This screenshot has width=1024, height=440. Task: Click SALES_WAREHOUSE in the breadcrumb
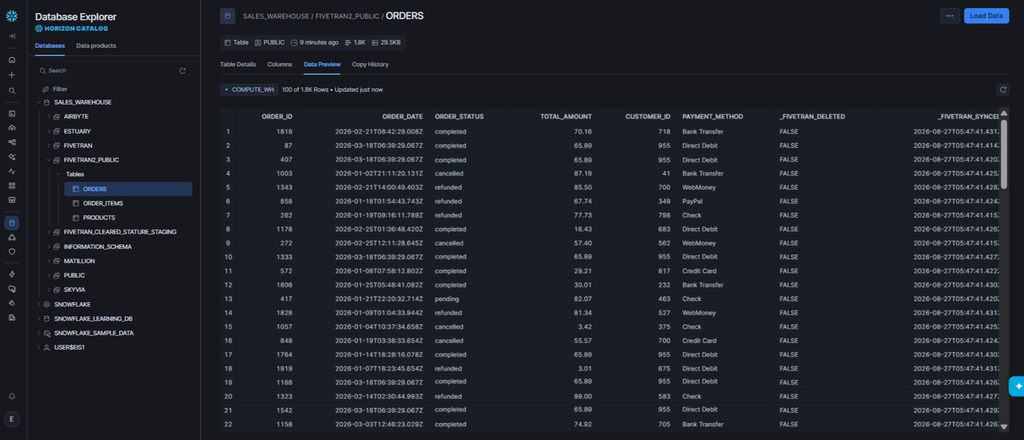click(x=274, y=16)
